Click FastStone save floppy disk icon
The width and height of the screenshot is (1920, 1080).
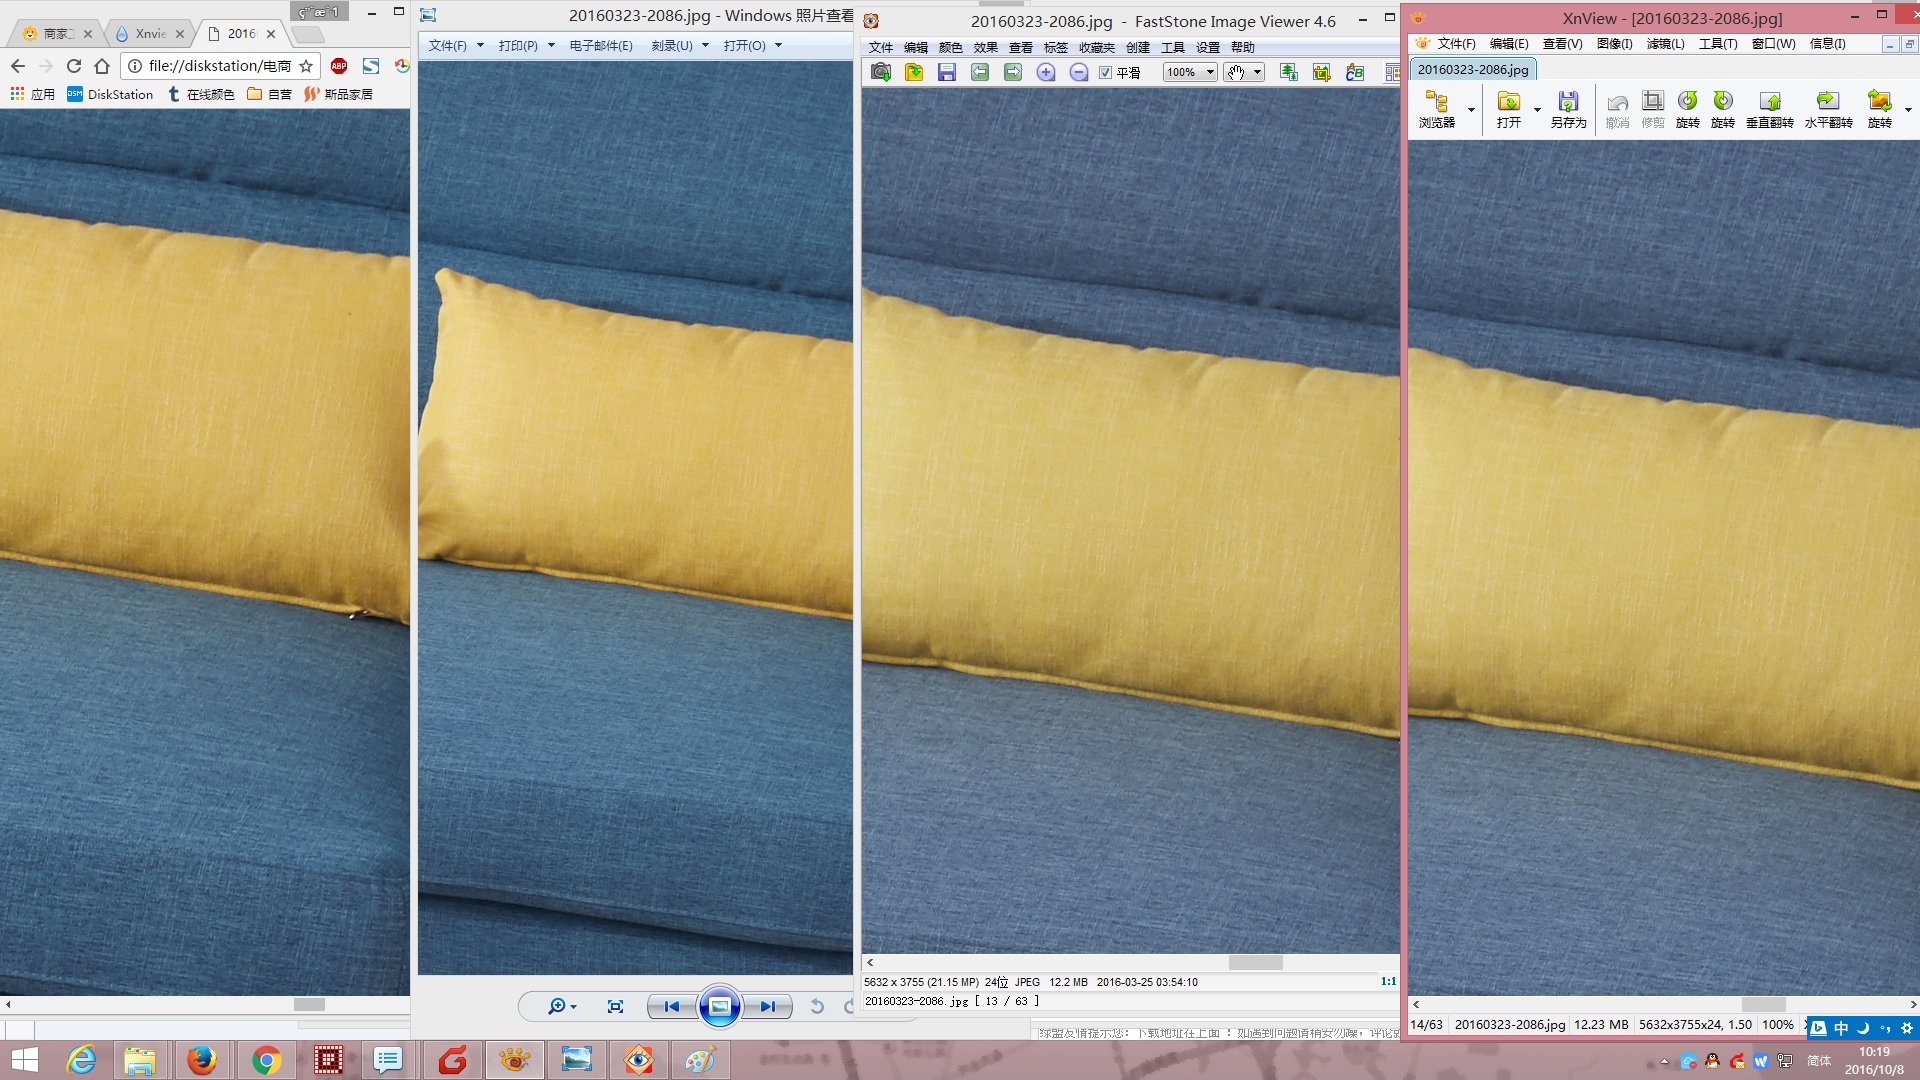[947, 72]
